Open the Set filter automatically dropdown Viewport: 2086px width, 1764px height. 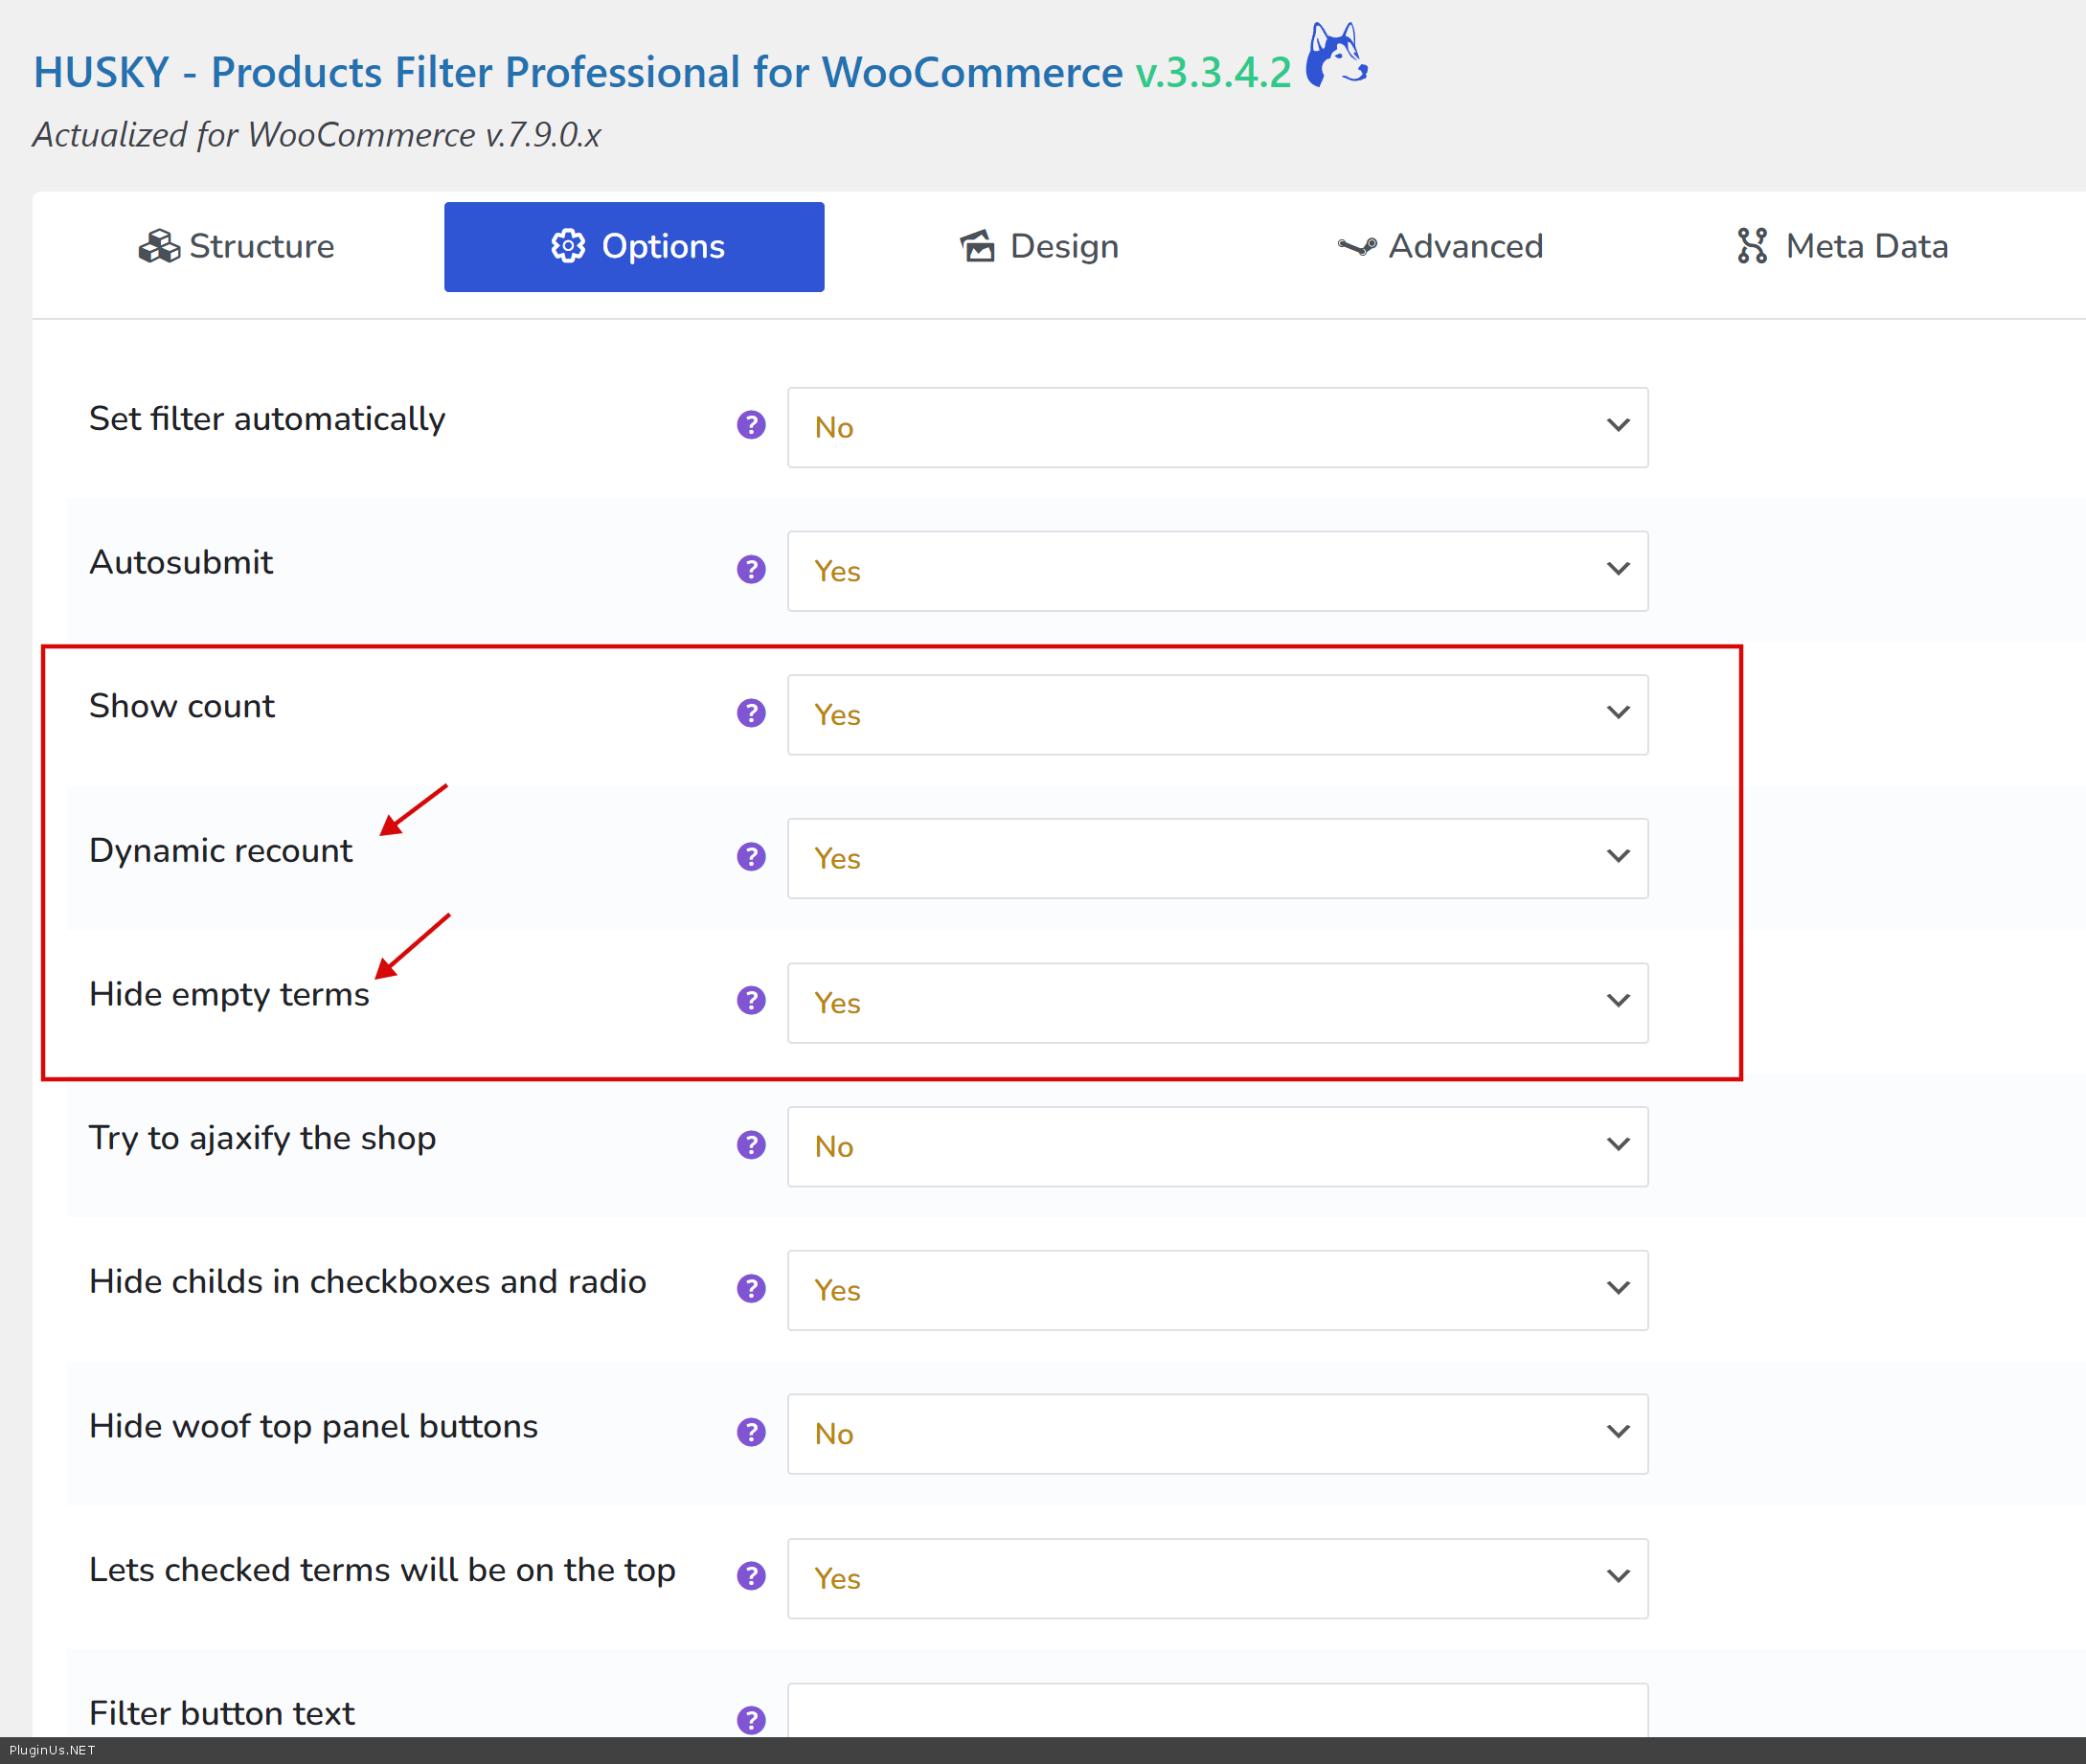[1217, 428]
